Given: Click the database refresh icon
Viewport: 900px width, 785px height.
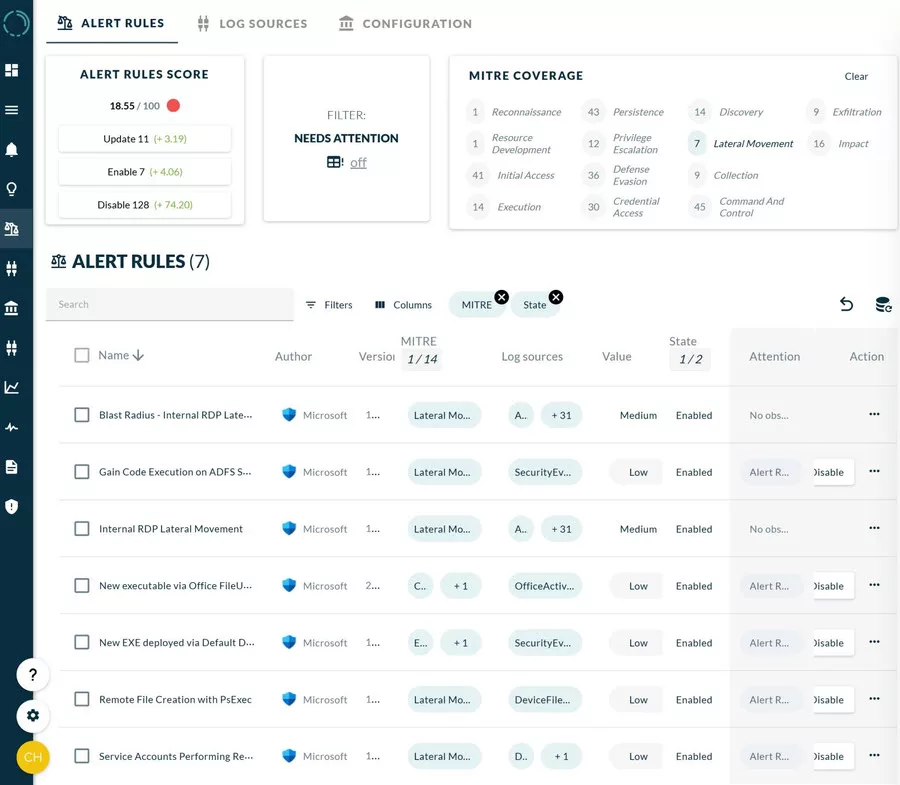Looking at the screenshot, I should pos(883,304).
